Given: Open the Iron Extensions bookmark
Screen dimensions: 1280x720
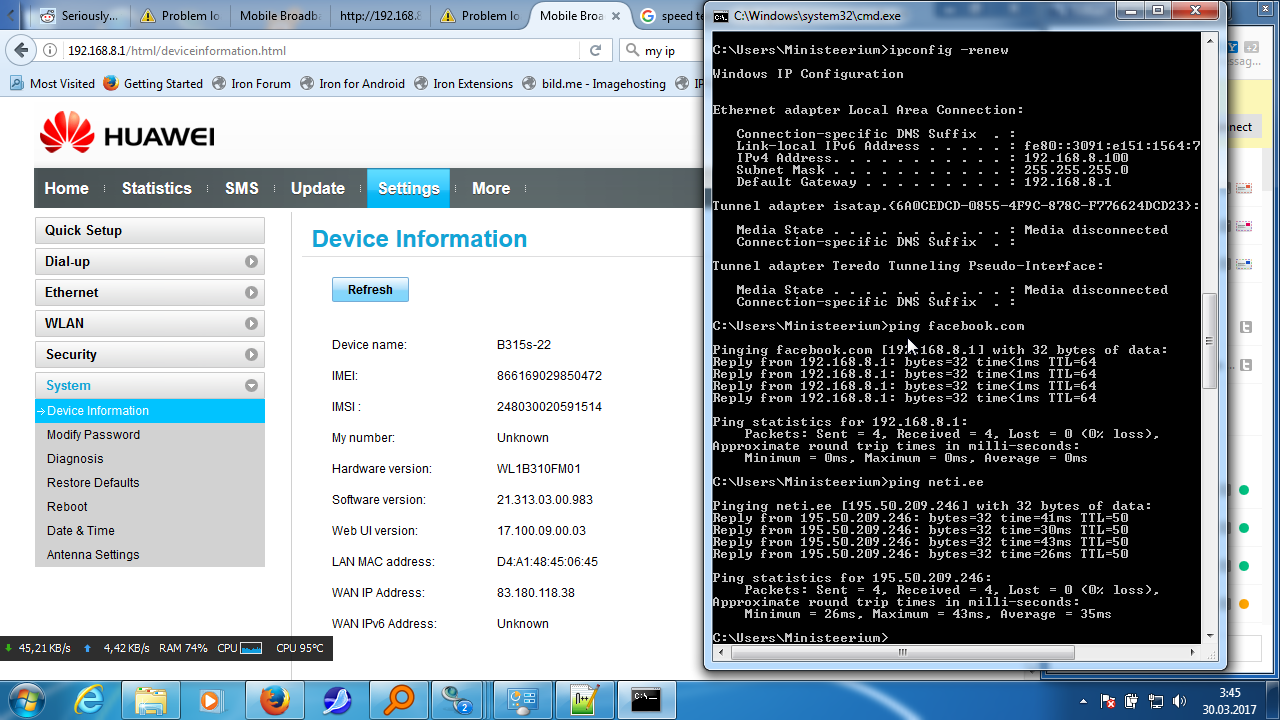Looking at the screenshot, I should click(463, 84).
